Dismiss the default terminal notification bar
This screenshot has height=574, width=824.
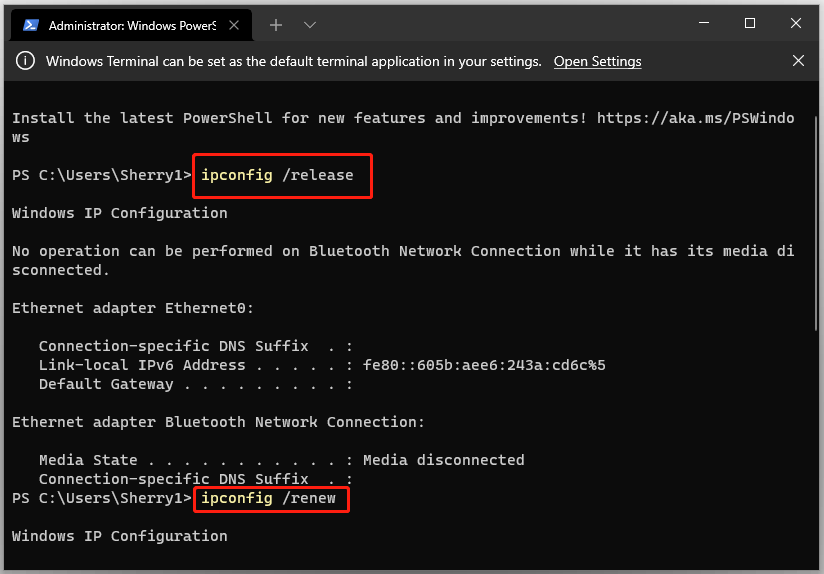point(798,61)
